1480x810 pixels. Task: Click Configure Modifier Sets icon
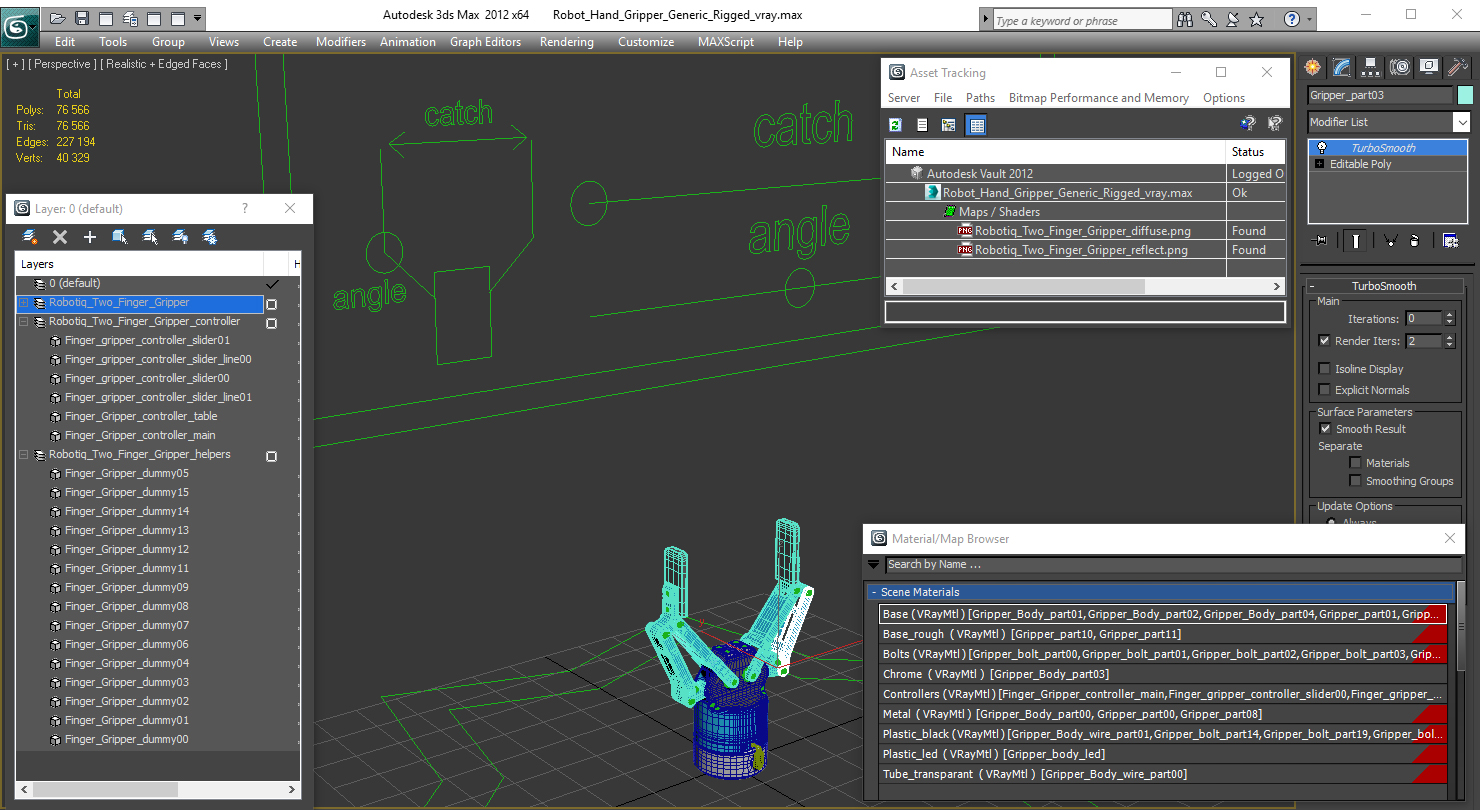click(x=1450, y=240)
